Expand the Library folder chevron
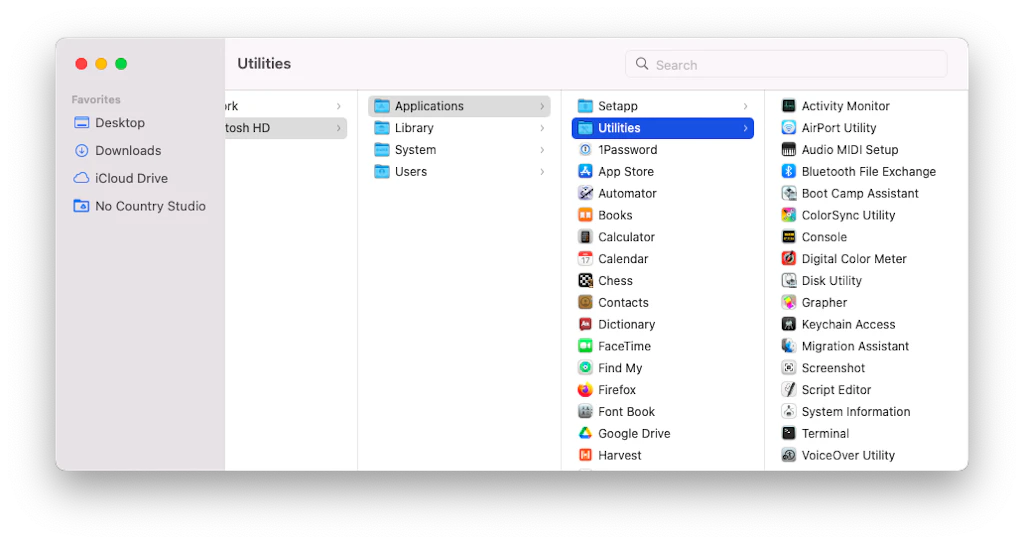The image size is (1024, 544). click(542, 128)
